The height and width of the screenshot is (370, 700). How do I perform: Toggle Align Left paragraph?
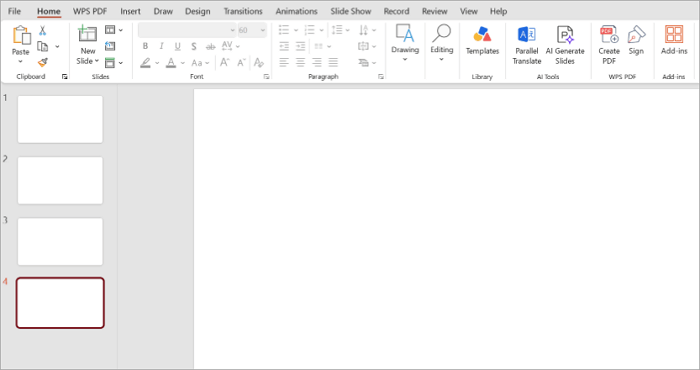pos(284,62)
